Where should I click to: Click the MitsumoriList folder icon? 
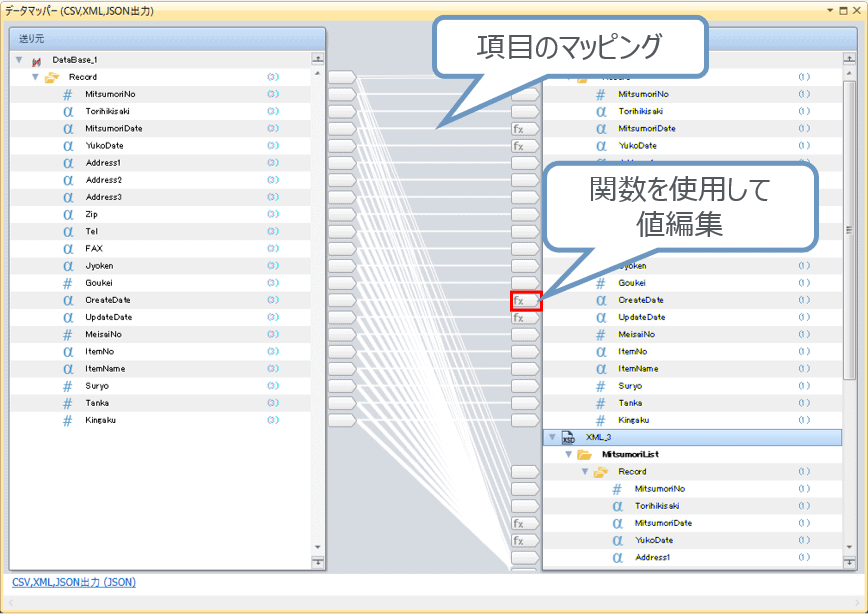coord(584,454)
